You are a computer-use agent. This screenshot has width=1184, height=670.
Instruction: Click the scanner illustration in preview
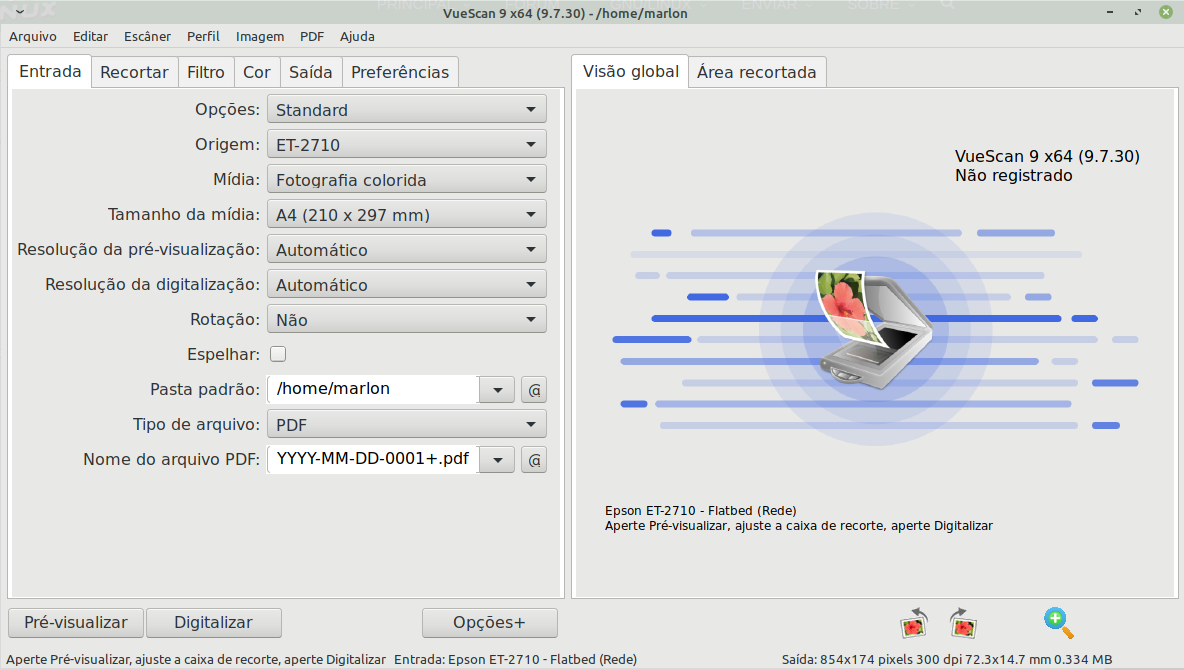[876, 329]
